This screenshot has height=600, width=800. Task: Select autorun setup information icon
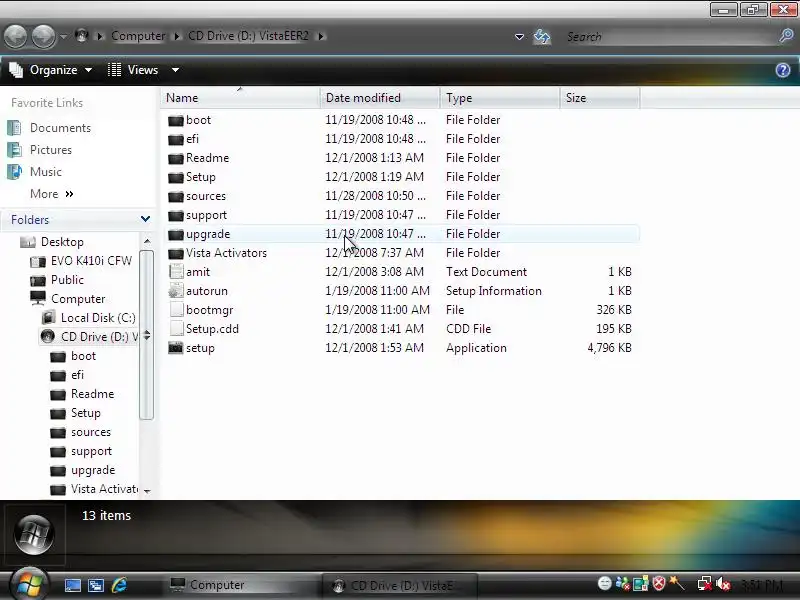pyautogui.click(x=176, y=291)
